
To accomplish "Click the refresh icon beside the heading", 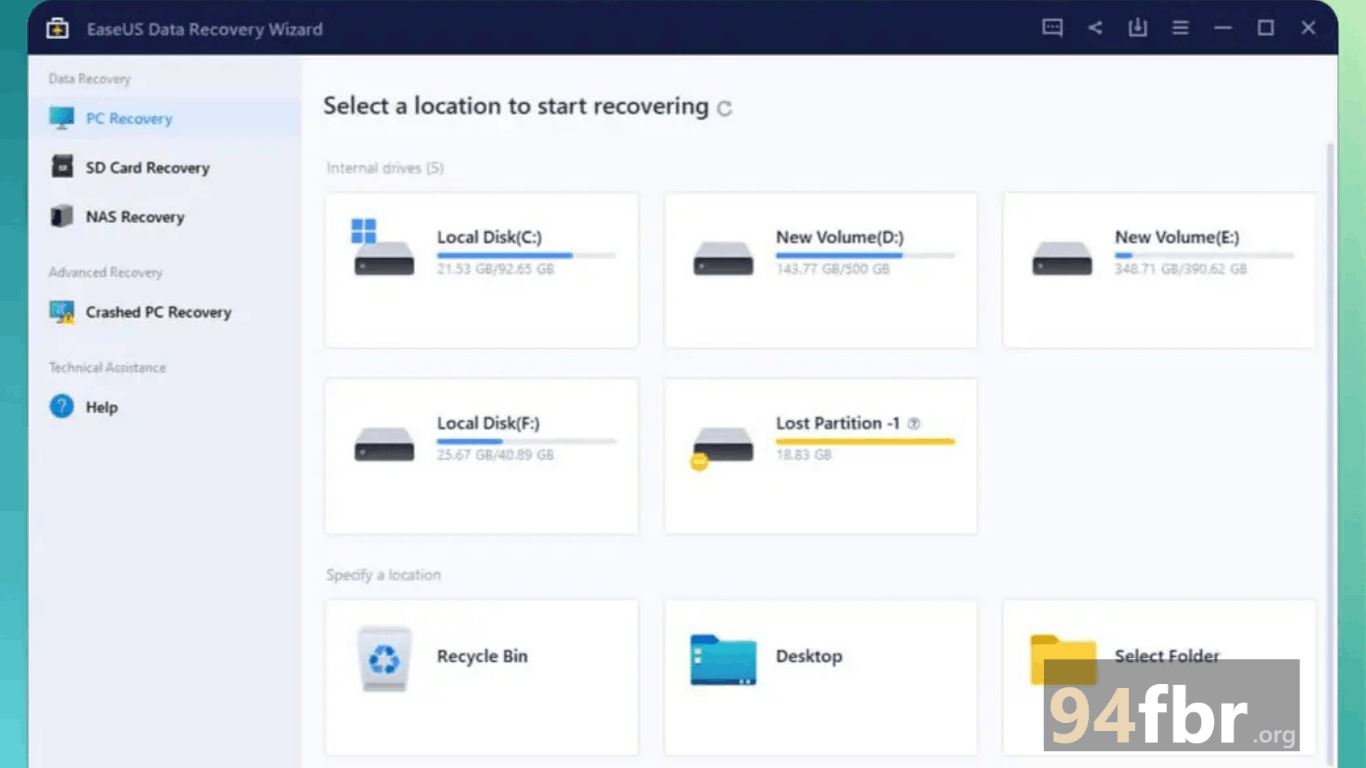I will (725, 108).
